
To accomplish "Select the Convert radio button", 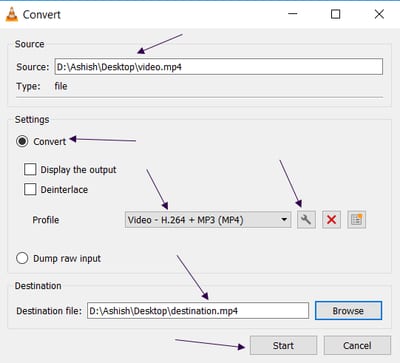I will point(22,141).
